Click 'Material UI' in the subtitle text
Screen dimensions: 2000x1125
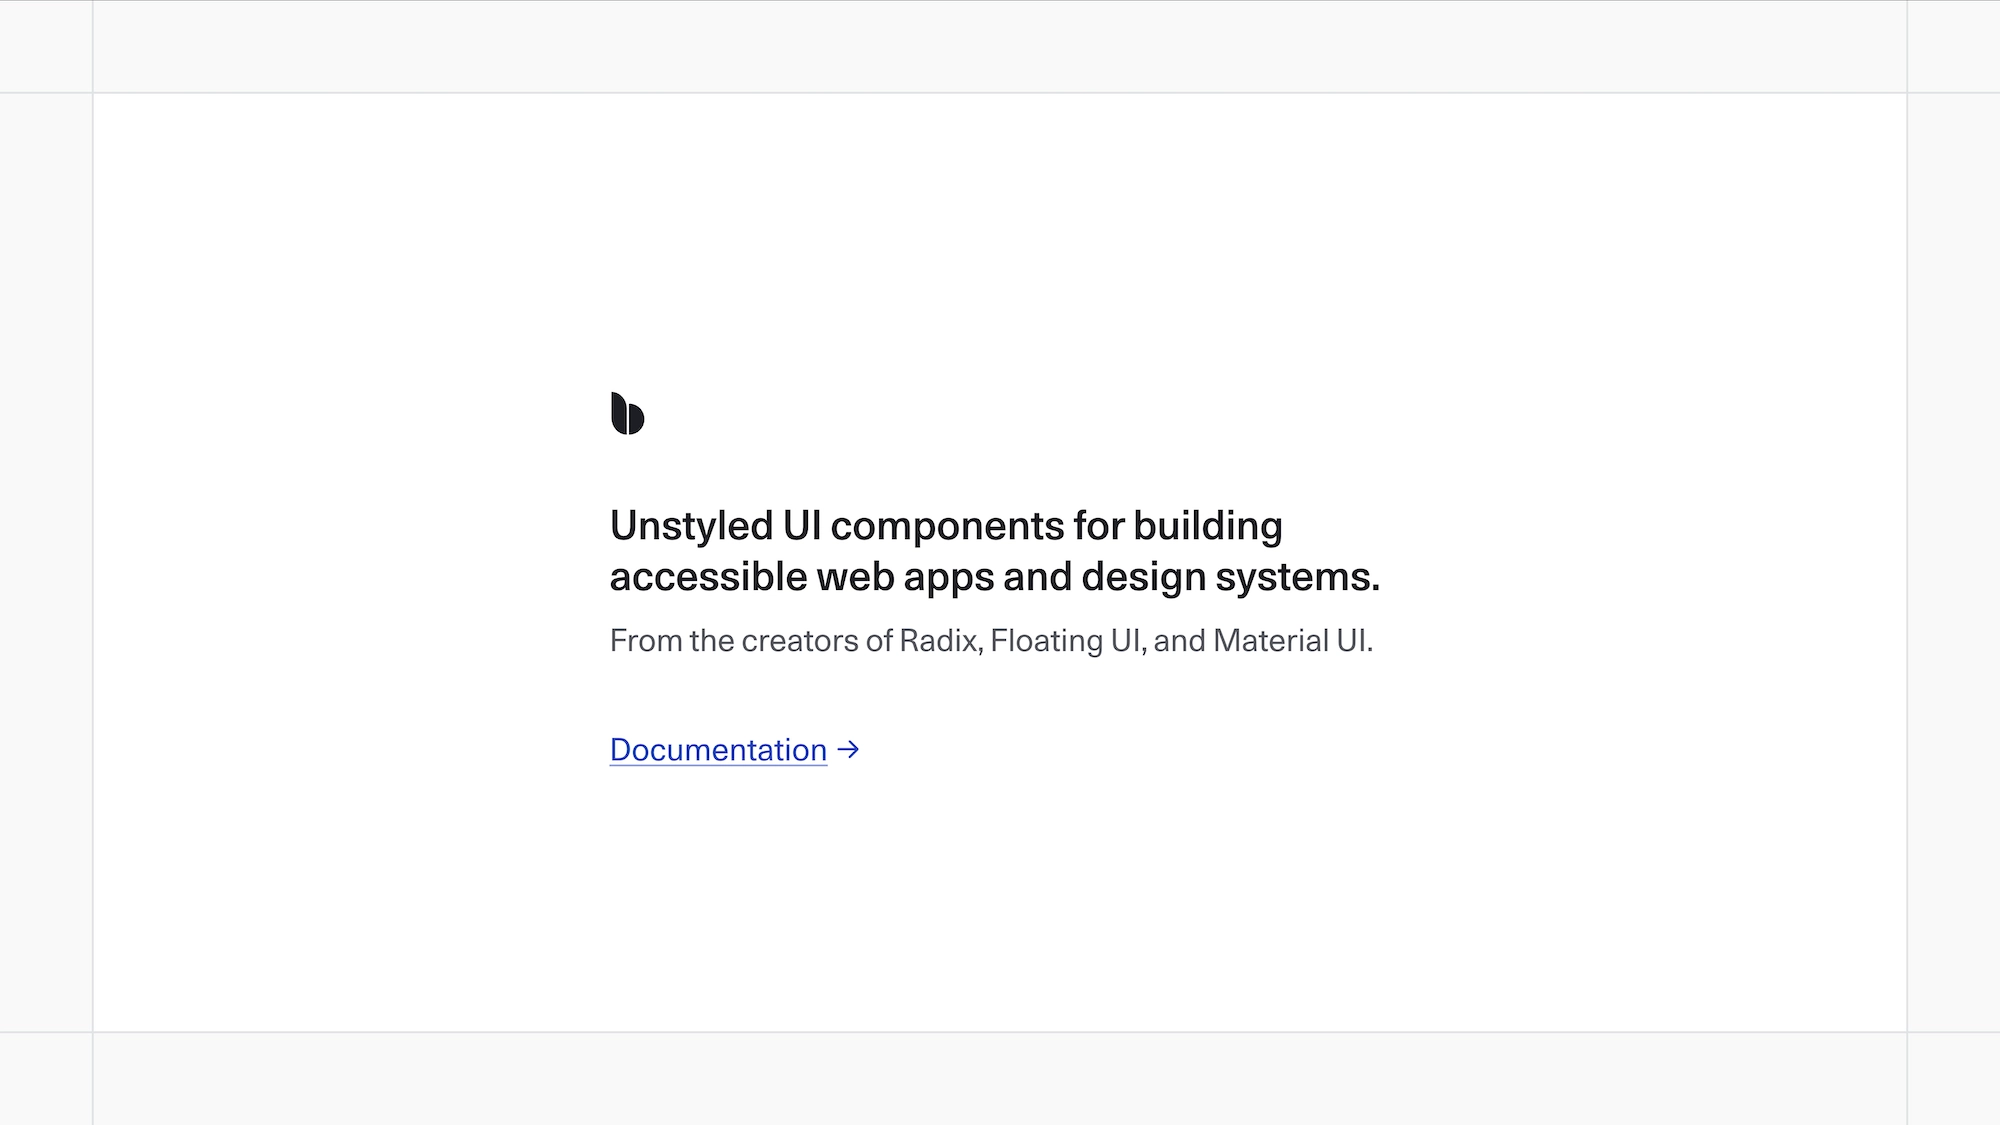point(1291,640)
